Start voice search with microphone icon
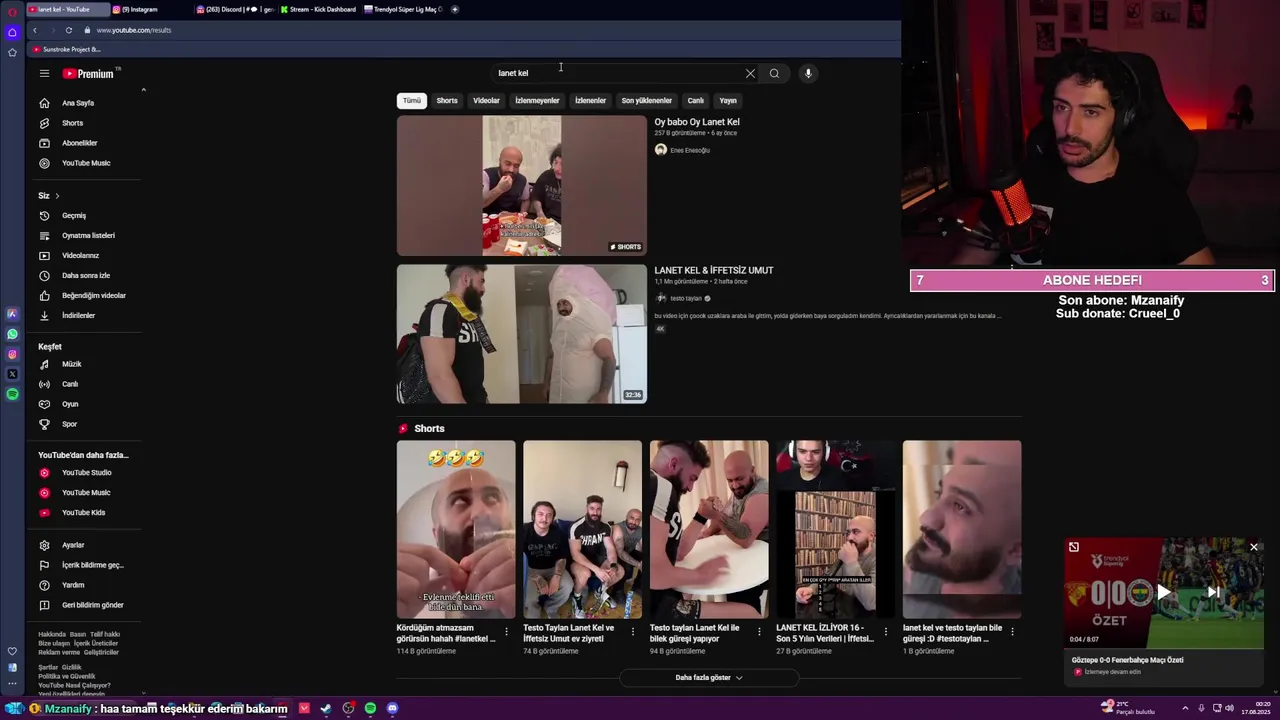Screen dimensions: 1280x720 808,73
